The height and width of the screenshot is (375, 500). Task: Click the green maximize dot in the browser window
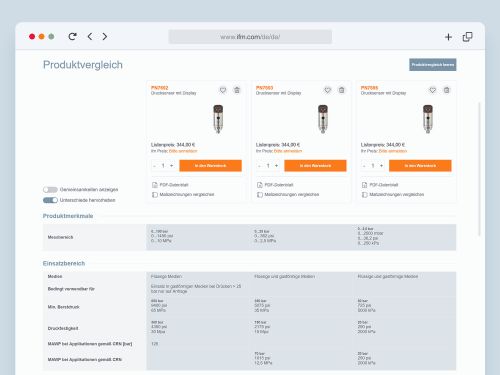[x=51, y=36]
